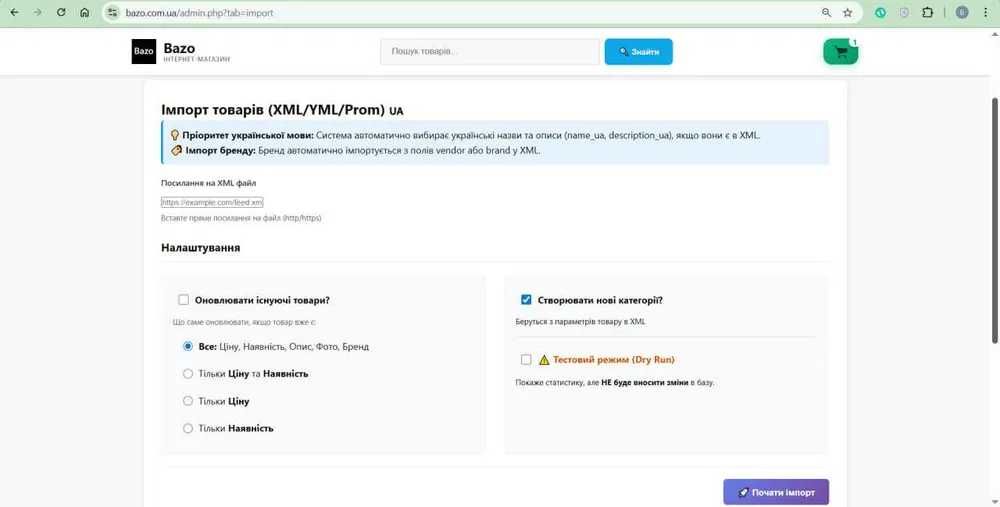The height and width of the screenshot is (507, 1000).
Task: Go back with the browser back arrow
Action: click(14, 12)
